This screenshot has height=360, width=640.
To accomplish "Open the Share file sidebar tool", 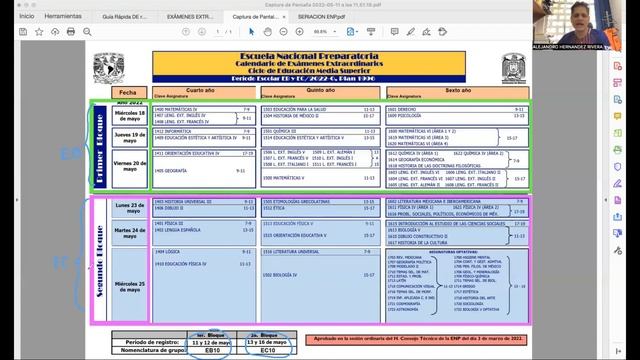I will click(x=618, y=217).
